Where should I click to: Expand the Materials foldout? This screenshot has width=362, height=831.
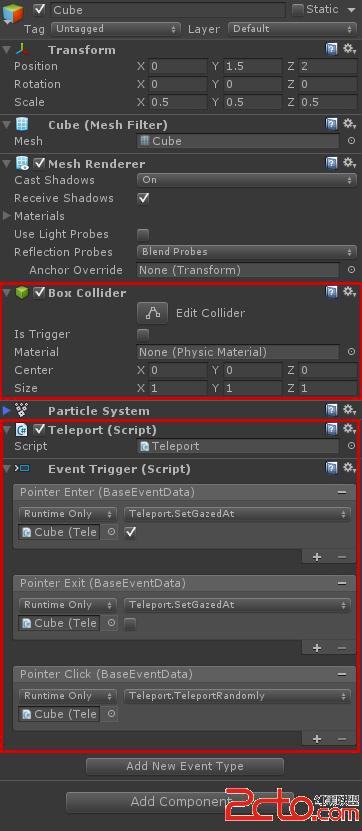click(7, 216)
